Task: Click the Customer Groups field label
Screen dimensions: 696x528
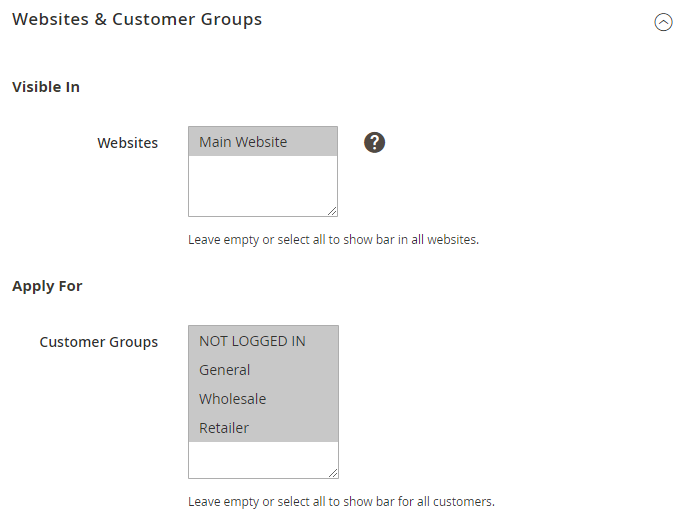Action: point(98,342)
